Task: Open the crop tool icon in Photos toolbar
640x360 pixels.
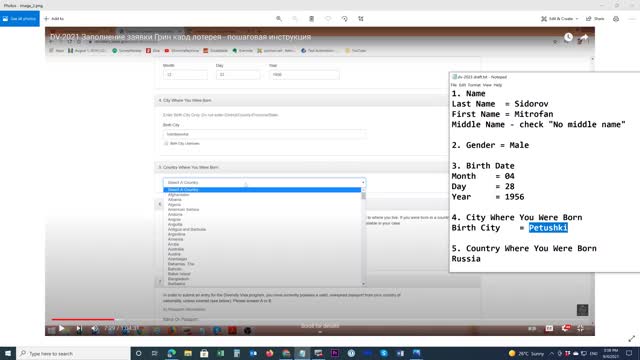Action: [361, 19]
